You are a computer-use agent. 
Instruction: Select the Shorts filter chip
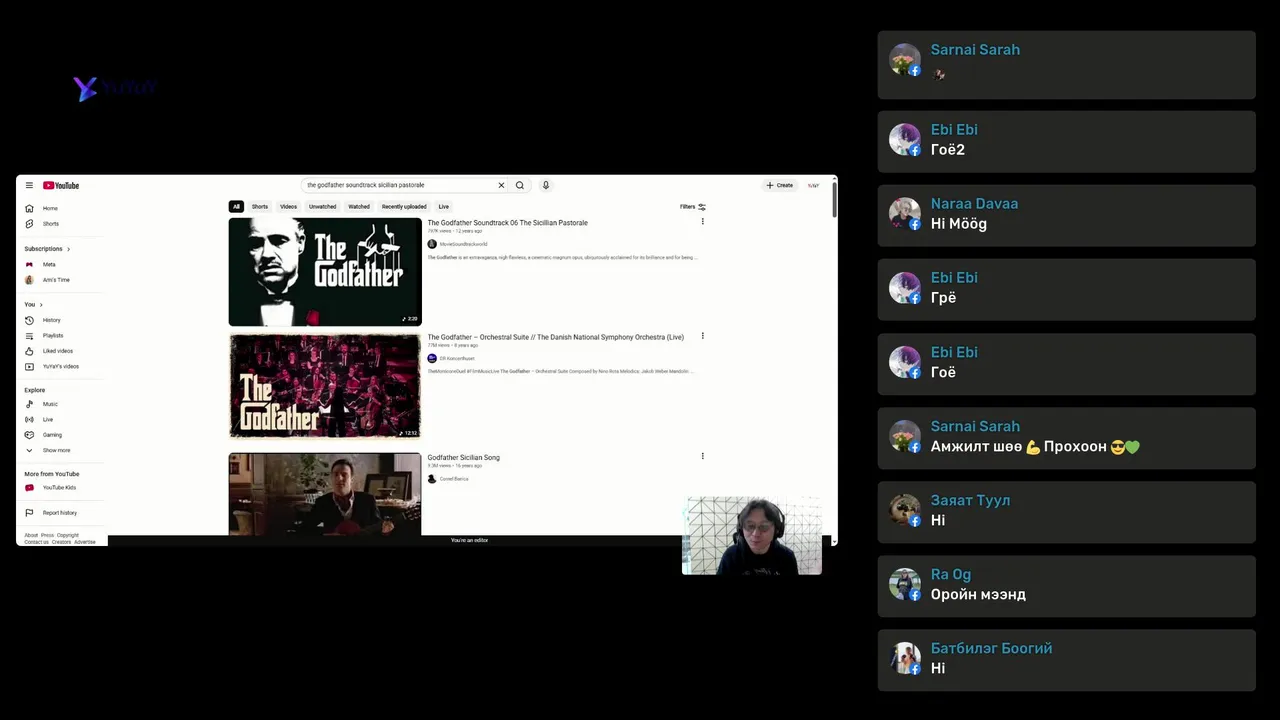tap(260, 207)
